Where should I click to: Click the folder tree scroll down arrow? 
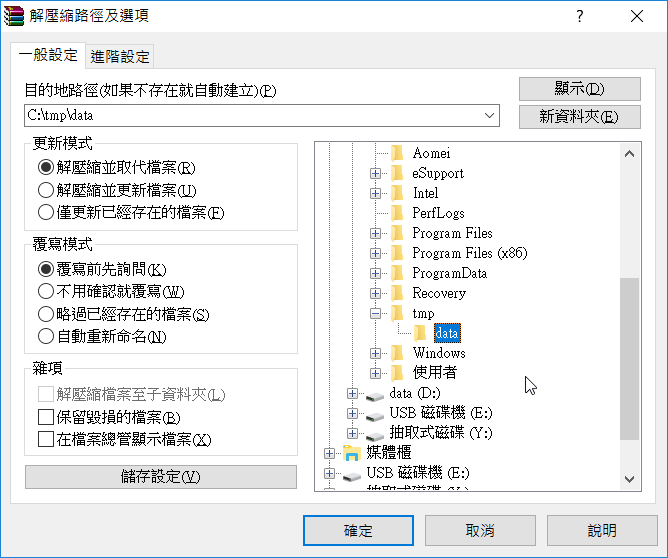tap(629, 479)
